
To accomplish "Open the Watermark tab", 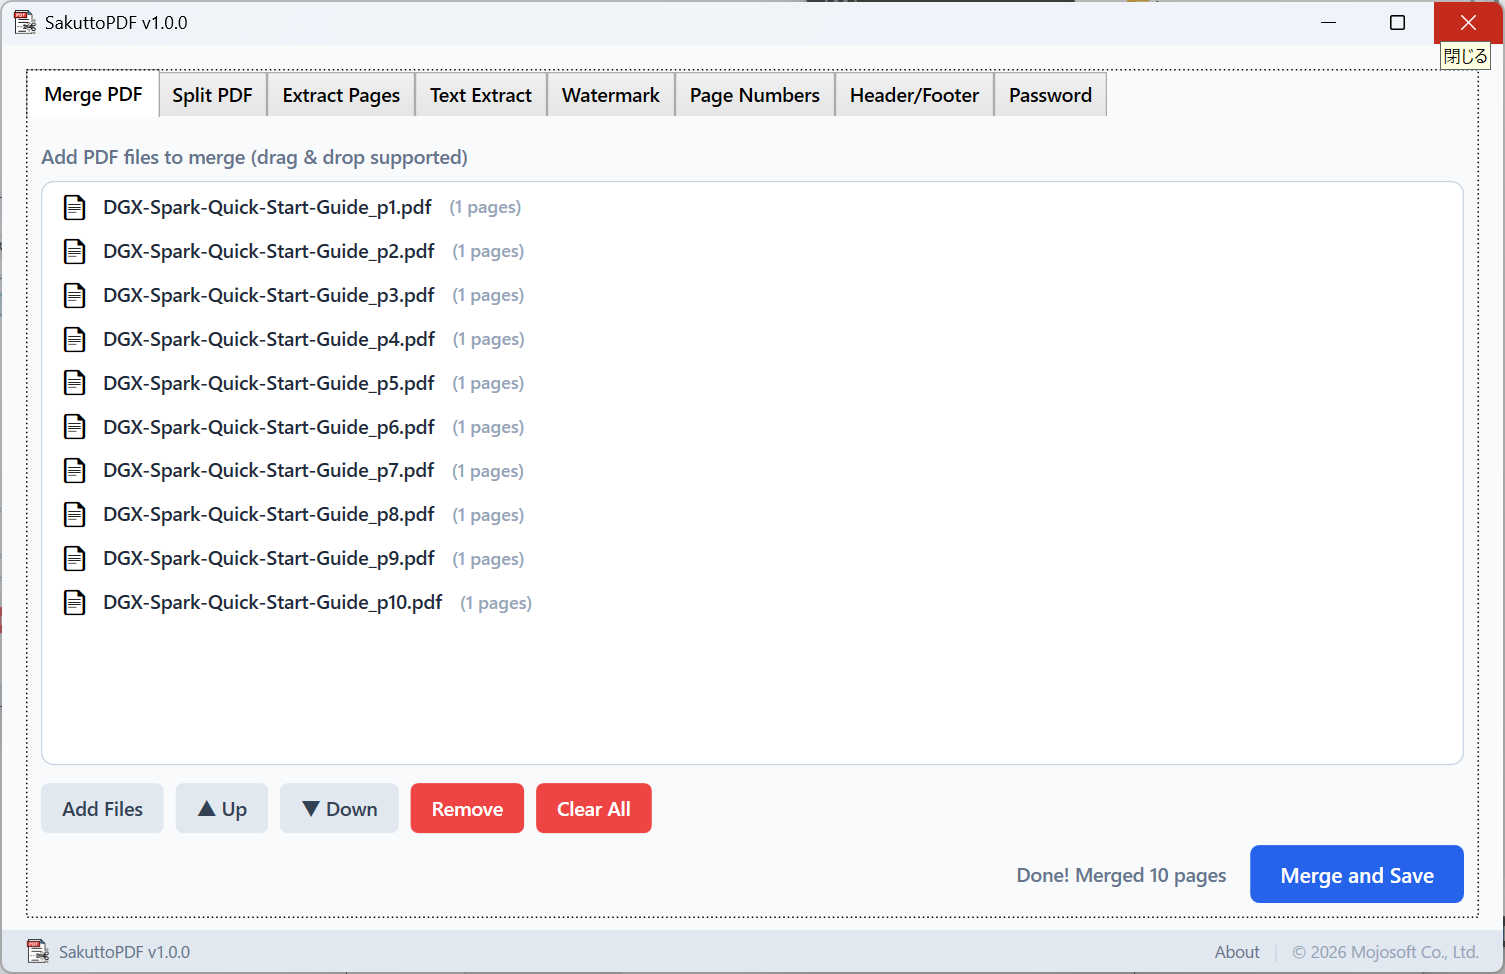I will click(610, 95).
